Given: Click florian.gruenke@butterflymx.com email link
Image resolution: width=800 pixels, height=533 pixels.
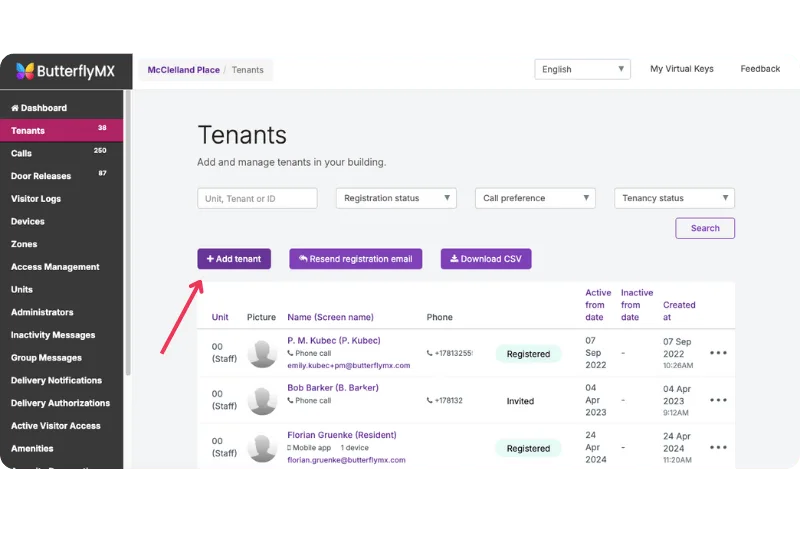Looking at the screenshot, I should coord(346,460).
